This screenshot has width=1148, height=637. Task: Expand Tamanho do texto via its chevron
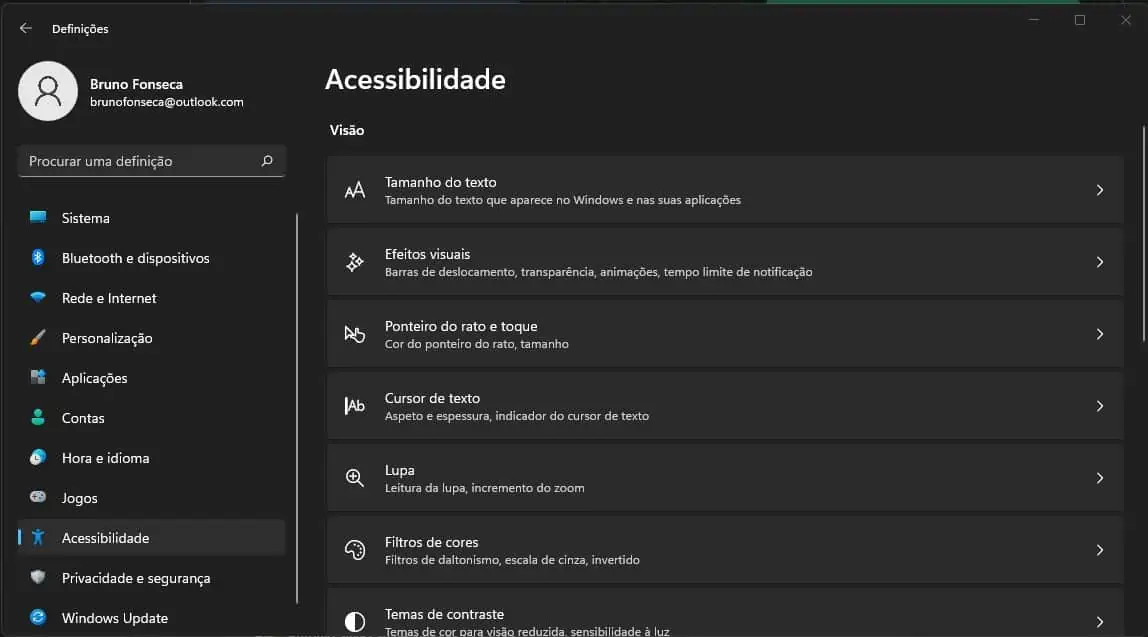coord(1100,190)
